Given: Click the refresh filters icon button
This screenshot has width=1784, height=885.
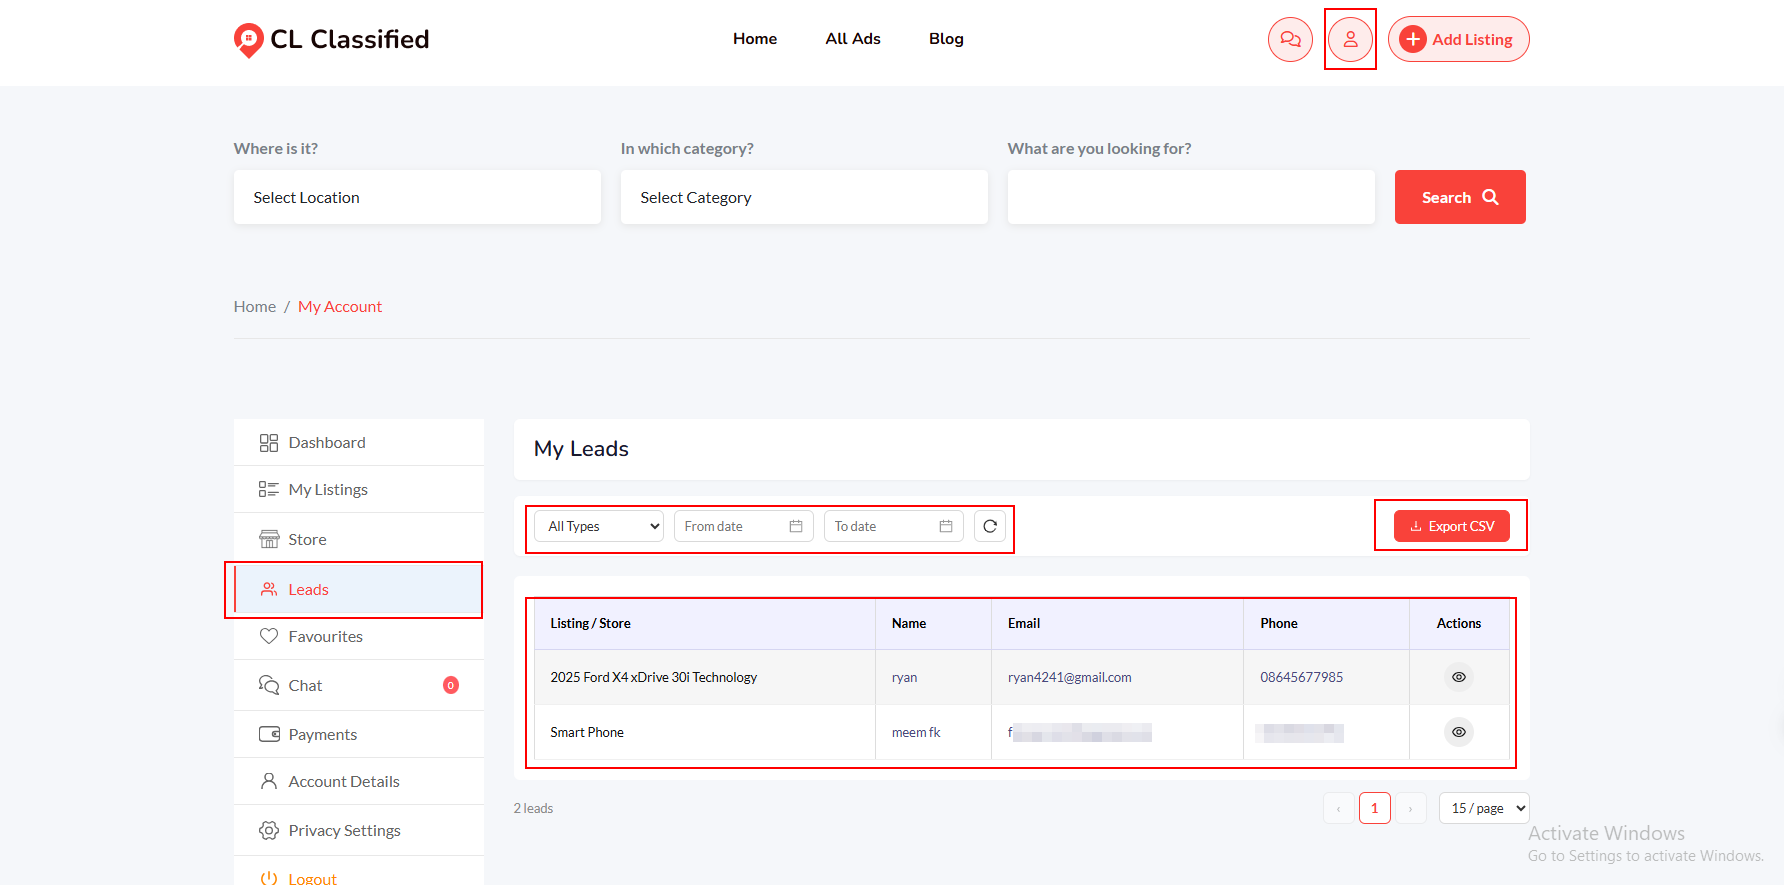Looking at the screenshot, I should point(990,526).
